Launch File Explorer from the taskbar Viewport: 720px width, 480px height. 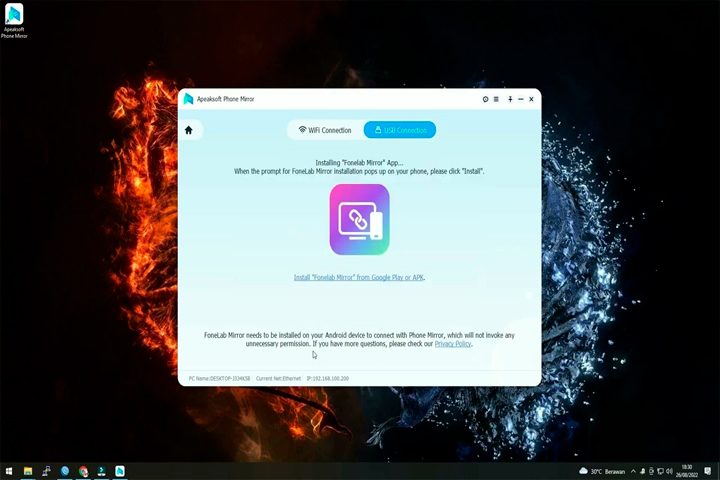click(28, 471)
